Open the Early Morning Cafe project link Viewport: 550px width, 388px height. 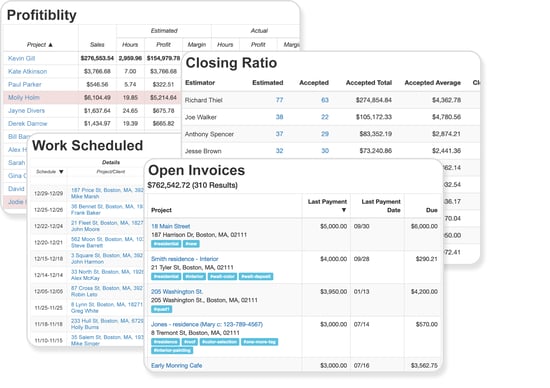(x=176, y=366)
